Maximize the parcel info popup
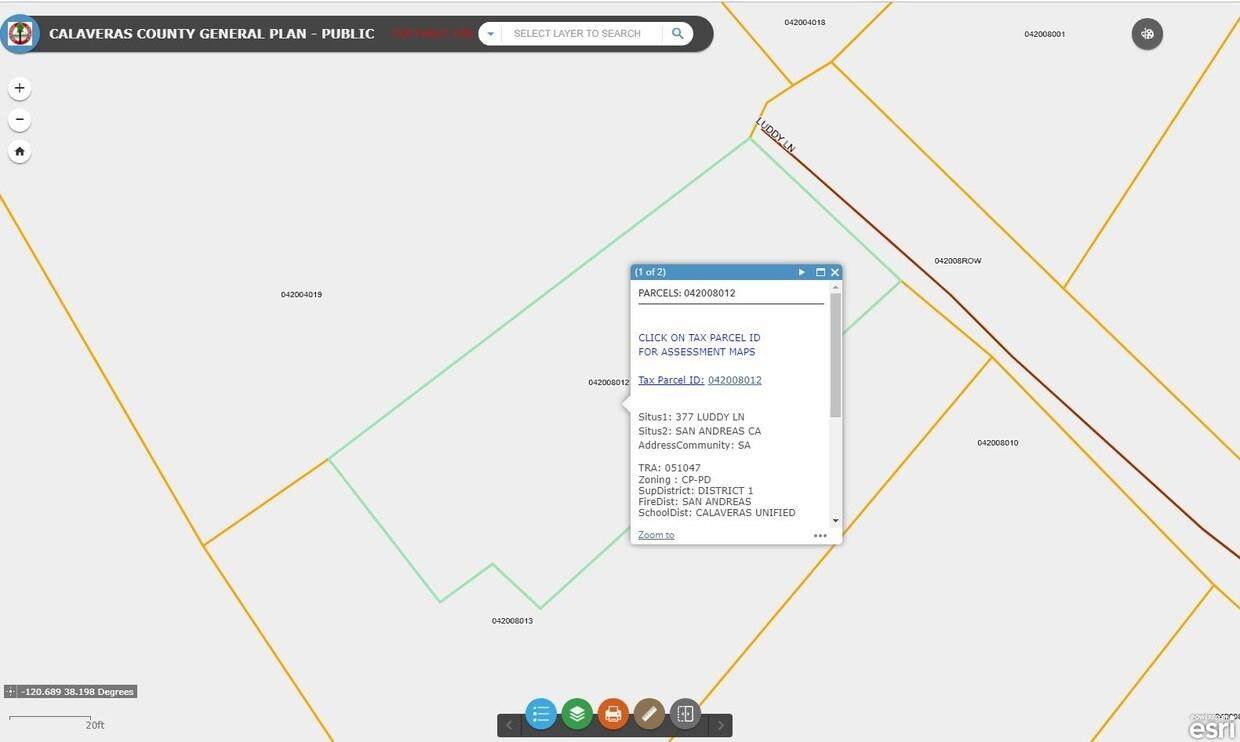 (820, 272)
